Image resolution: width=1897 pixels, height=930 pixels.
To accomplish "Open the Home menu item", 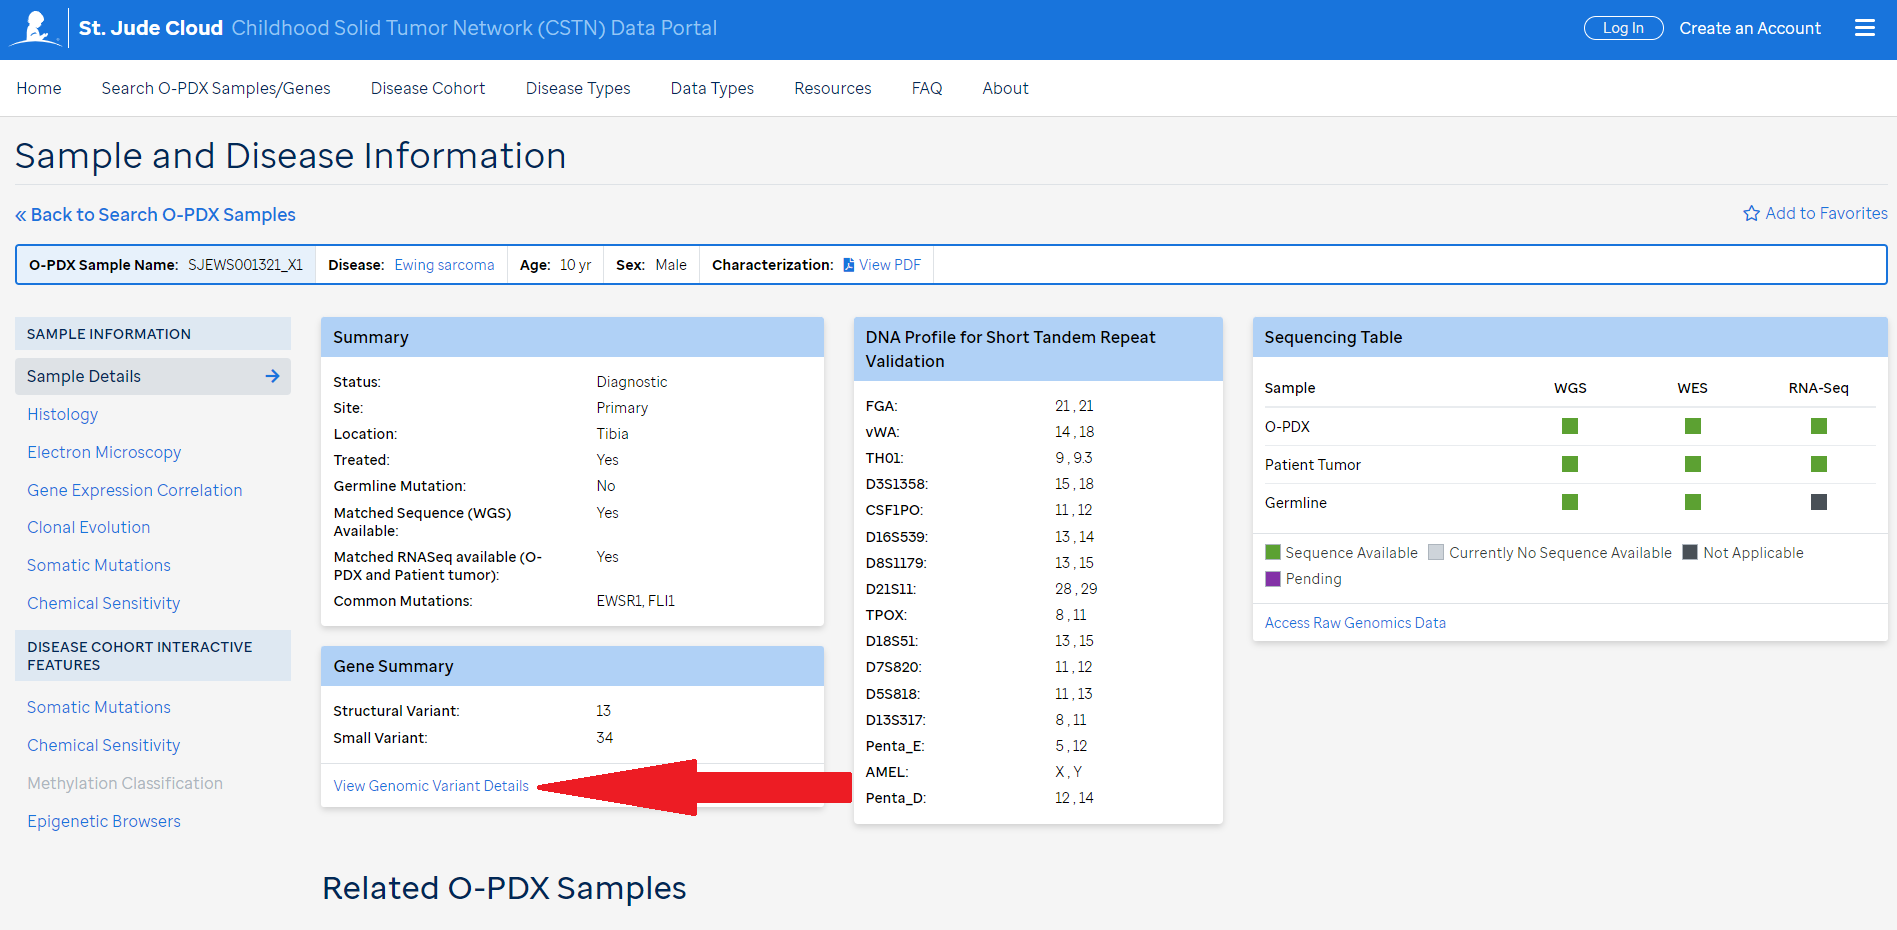I will 39,88.
